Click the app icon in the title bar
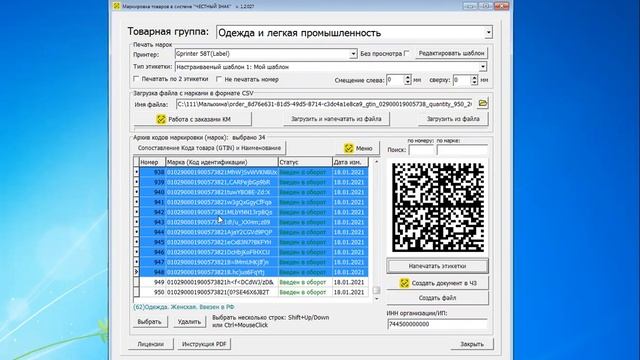 (117, 6)
